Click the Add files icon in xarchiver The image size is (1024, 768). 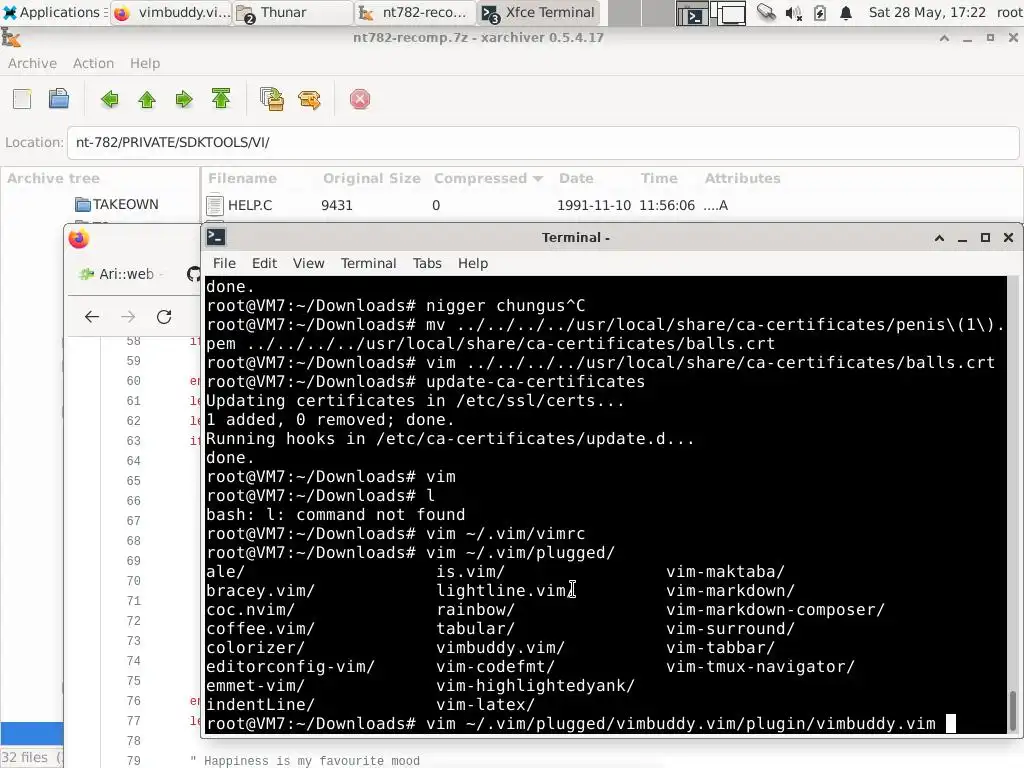pyautogui.click(x=272, y=99)
